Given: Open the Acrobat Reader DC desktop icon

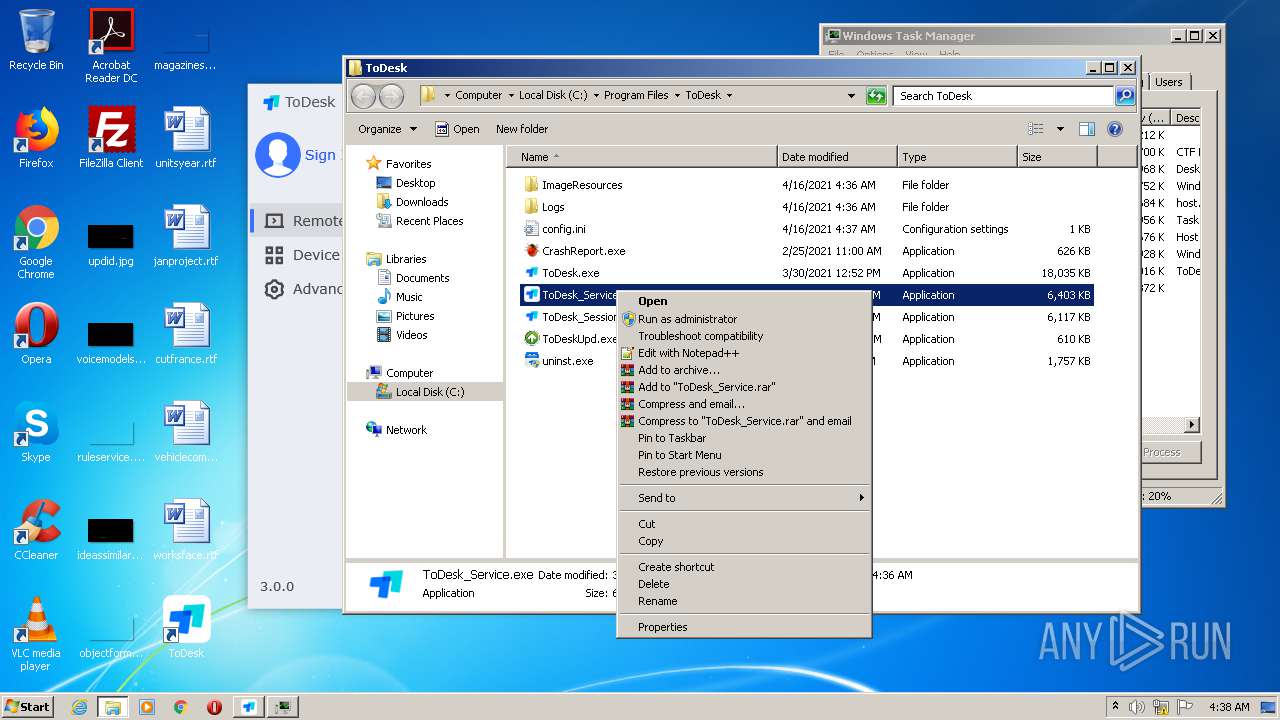Looking at the screenshot, I should [111, 46].
